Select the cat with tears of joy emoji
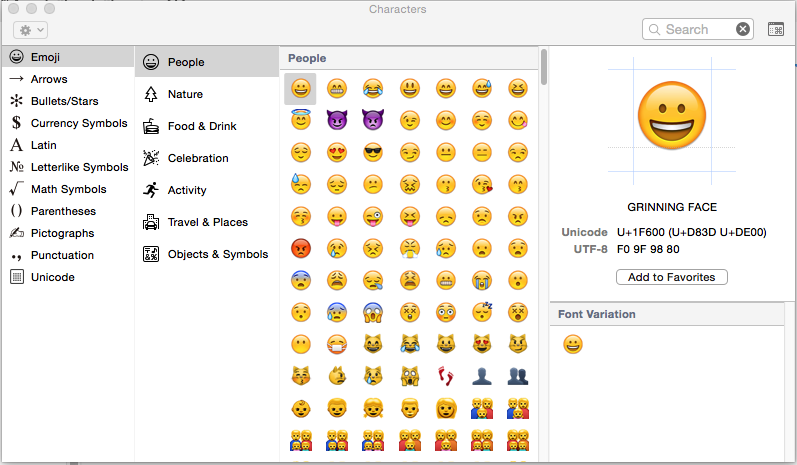This screenshot has width=797, height=465. [410, 345]
